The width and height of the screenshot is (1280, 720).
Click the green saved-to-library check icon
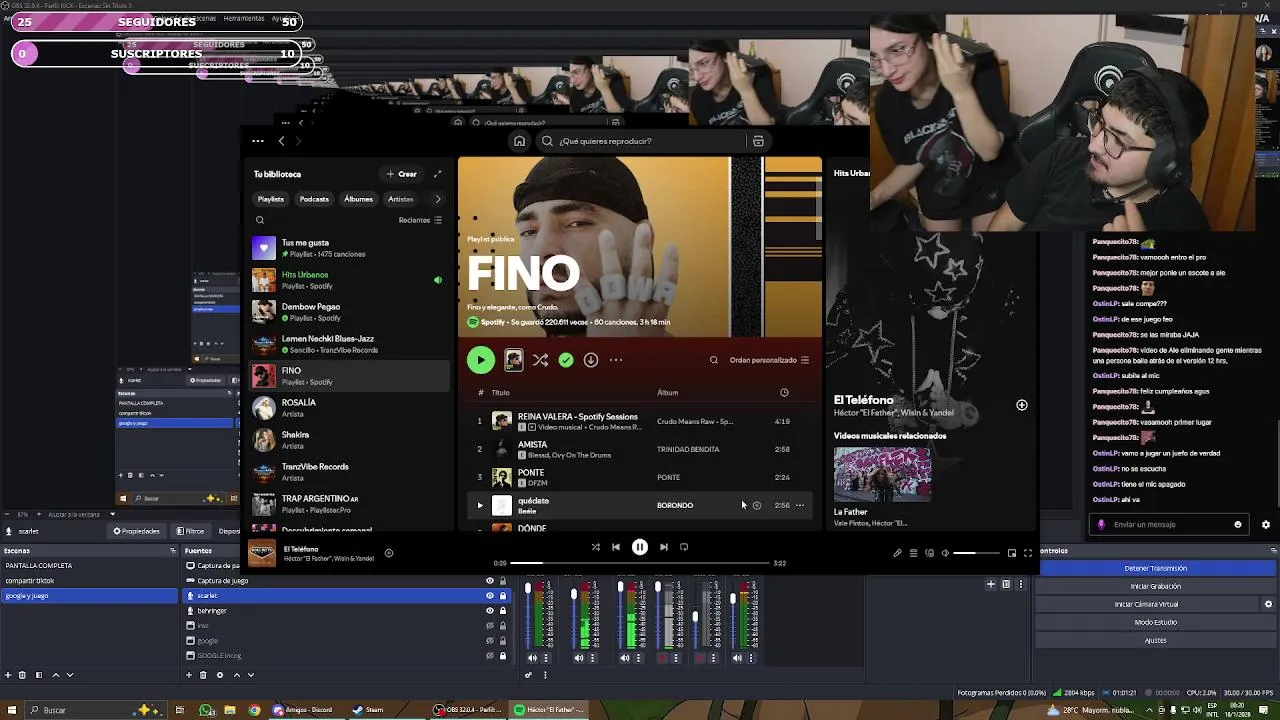[x=566, y=360]
